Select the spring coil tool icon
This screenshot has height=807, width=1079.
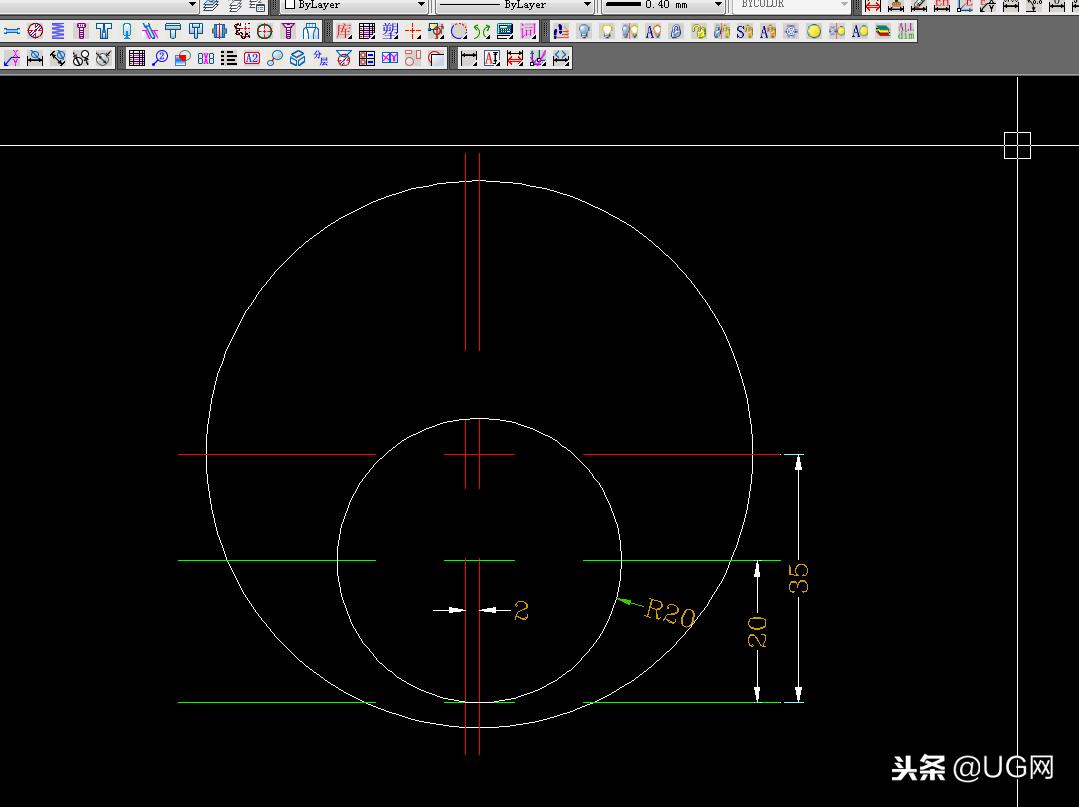pos(58,31)
